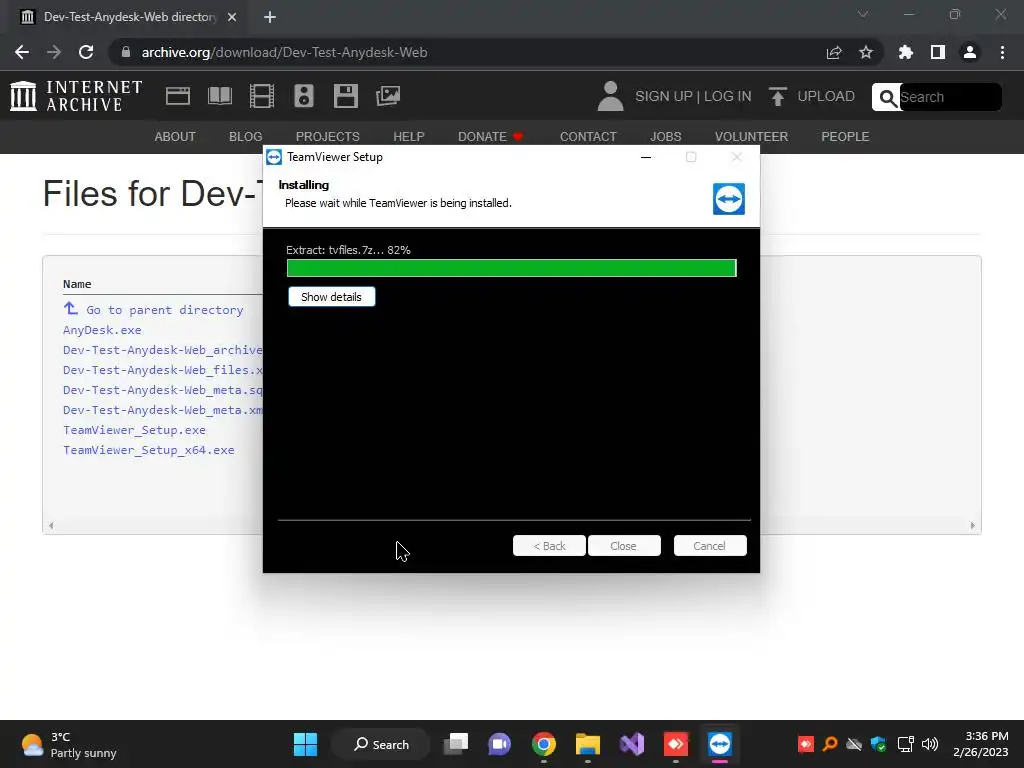This screenshot has width=1024, height=768.
Task: Open a new browser tab
Action: pyautogui.click(x=270, y=17)
